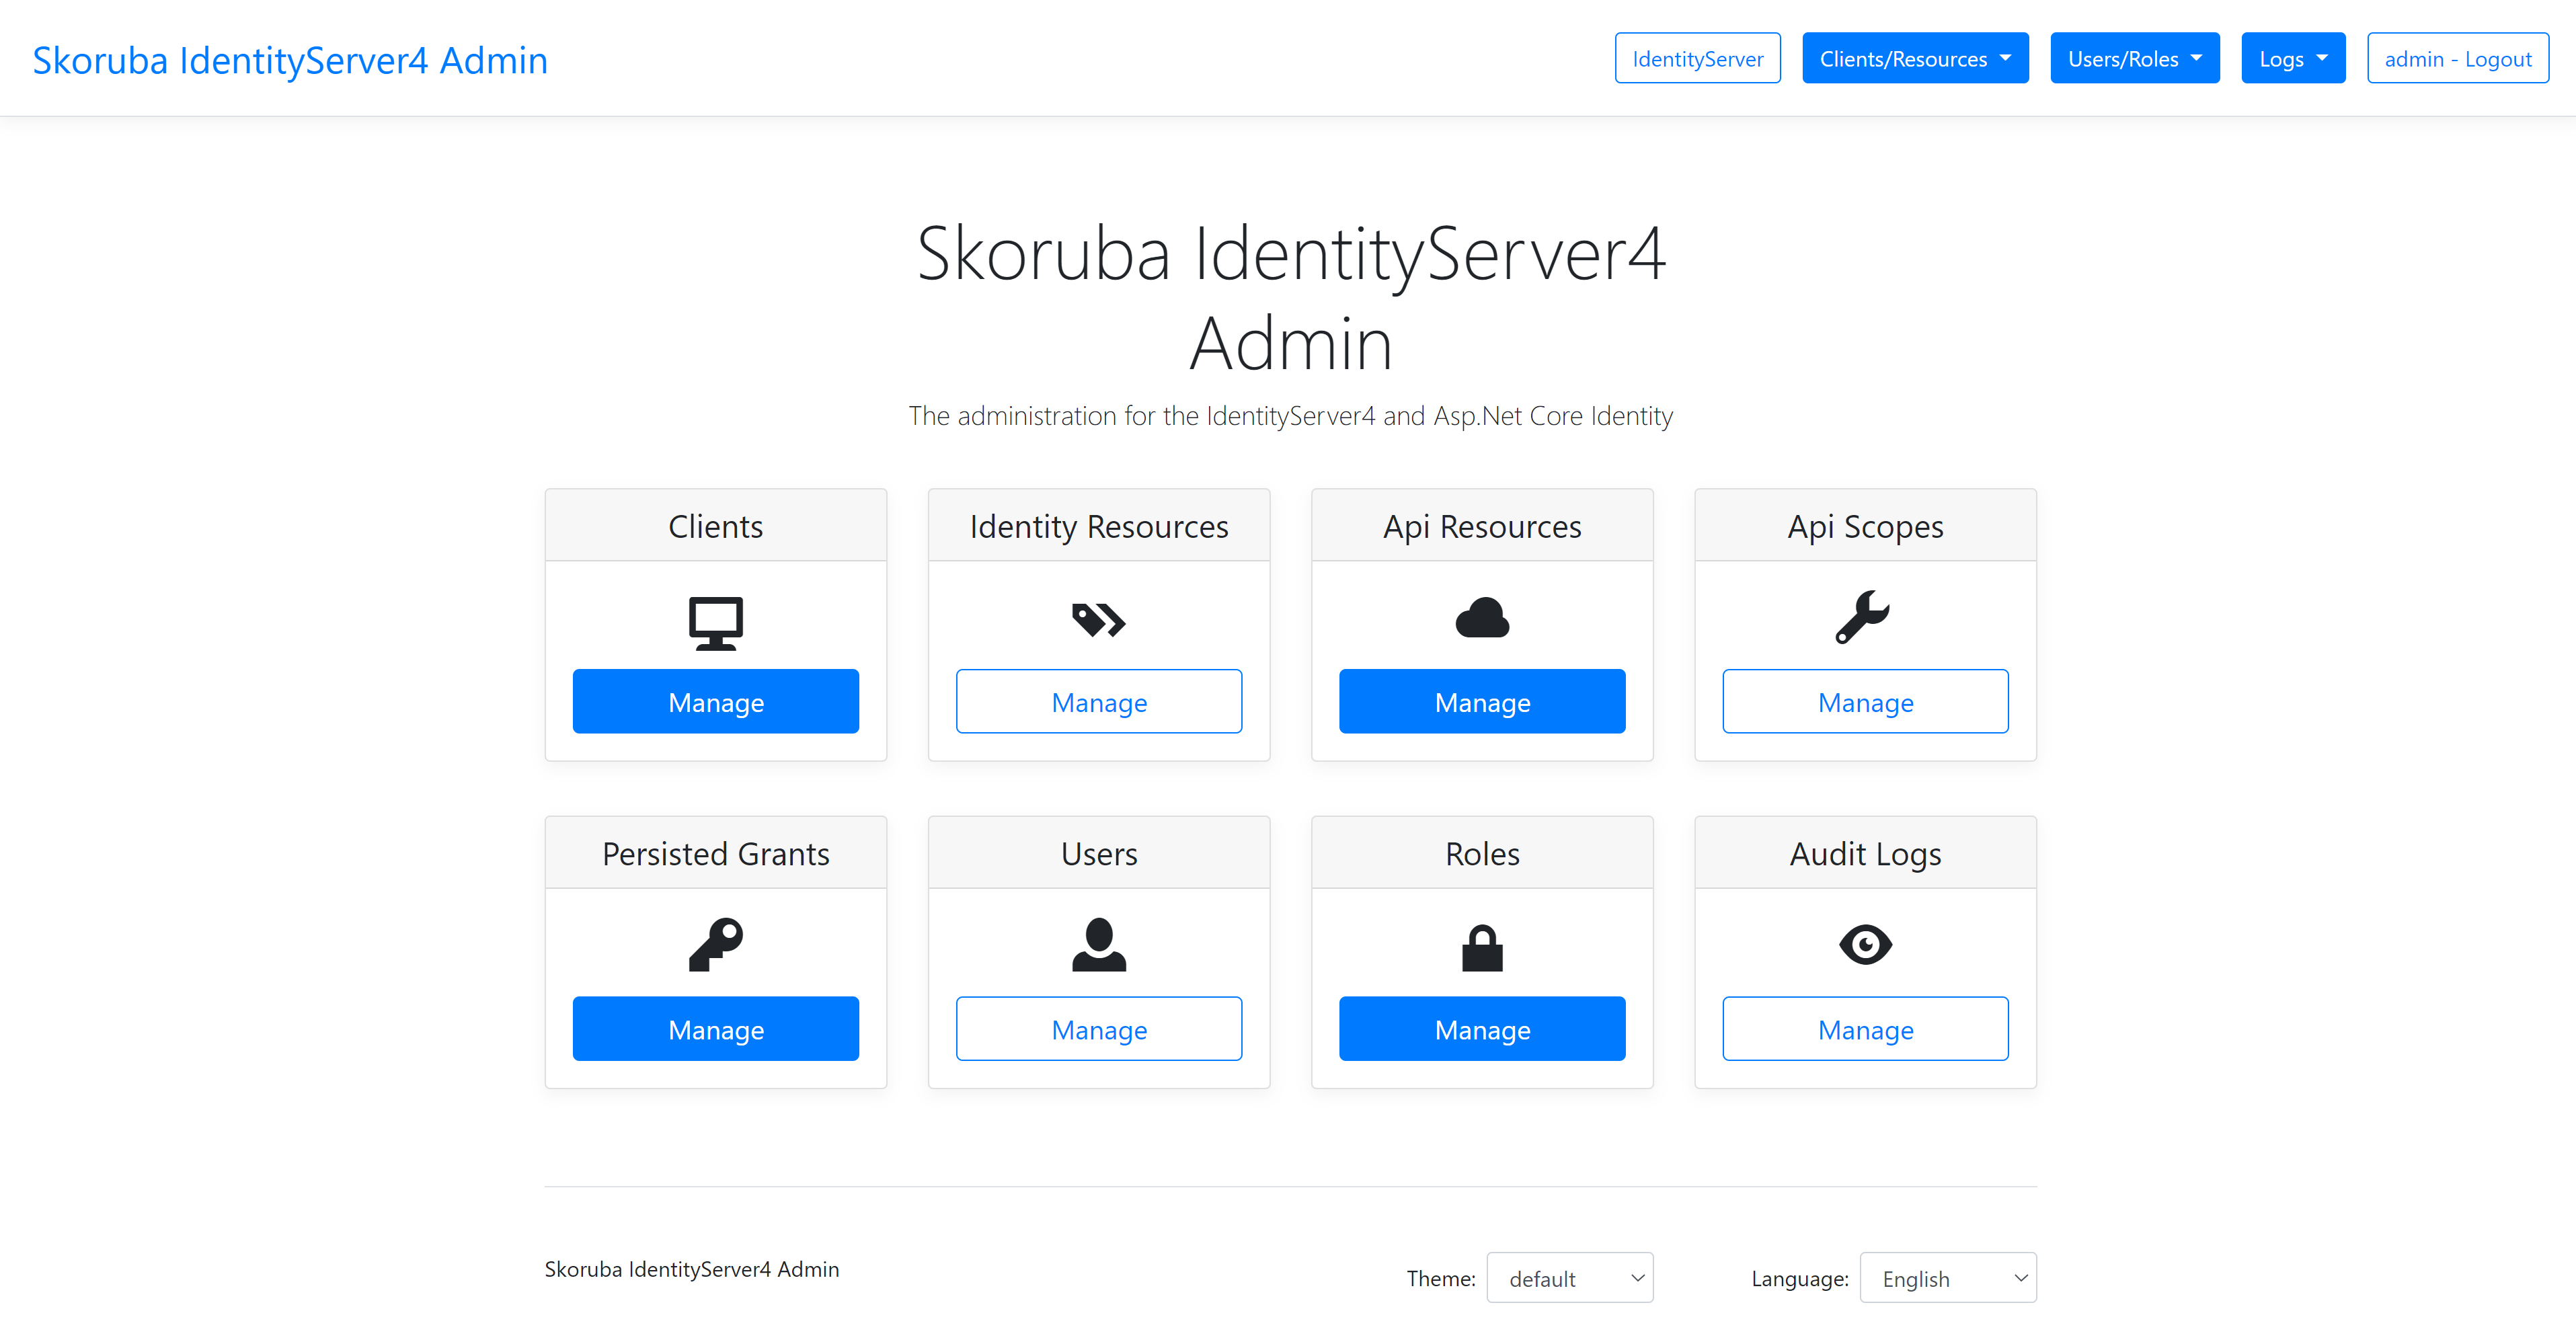Click the eye icon under Audit Logs
This screenshot has width=2576, height=1344.
tap(1865, 944)
